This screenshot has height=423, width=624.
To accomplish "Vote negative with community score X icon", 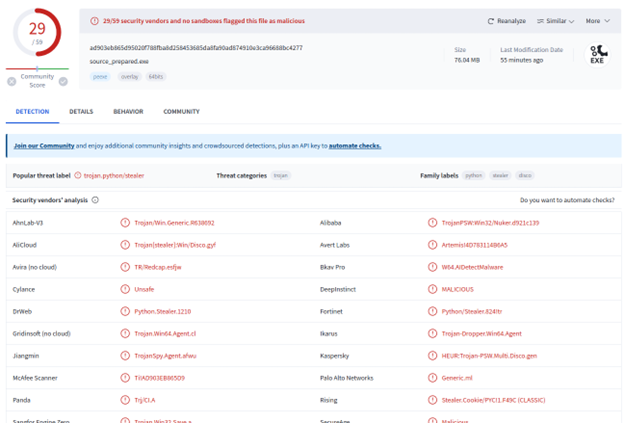I will click(x=12, y=82).
